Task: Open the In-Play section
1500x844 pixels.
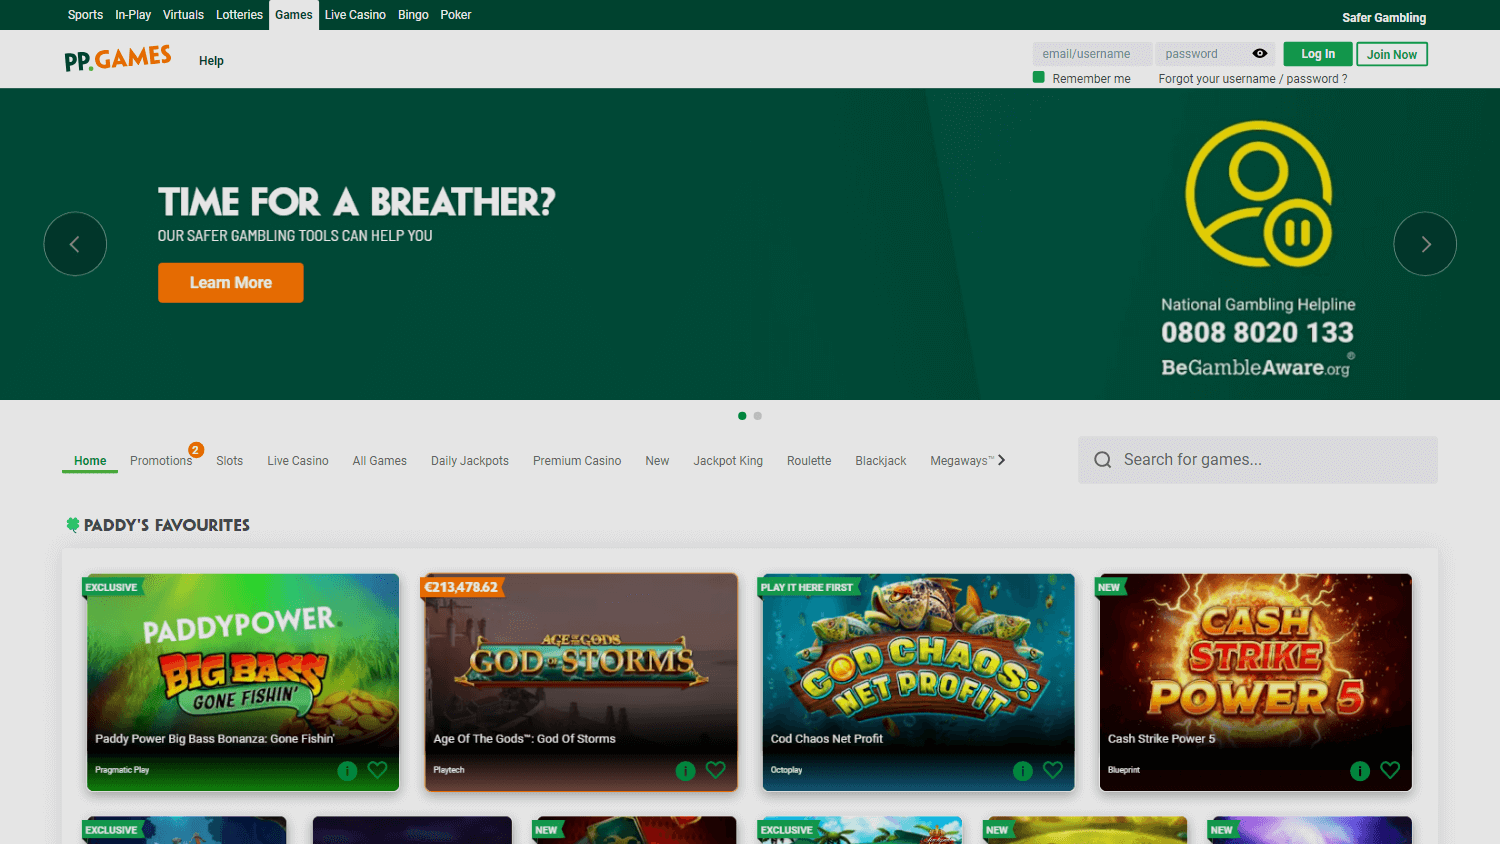Action: click(133, 15)
